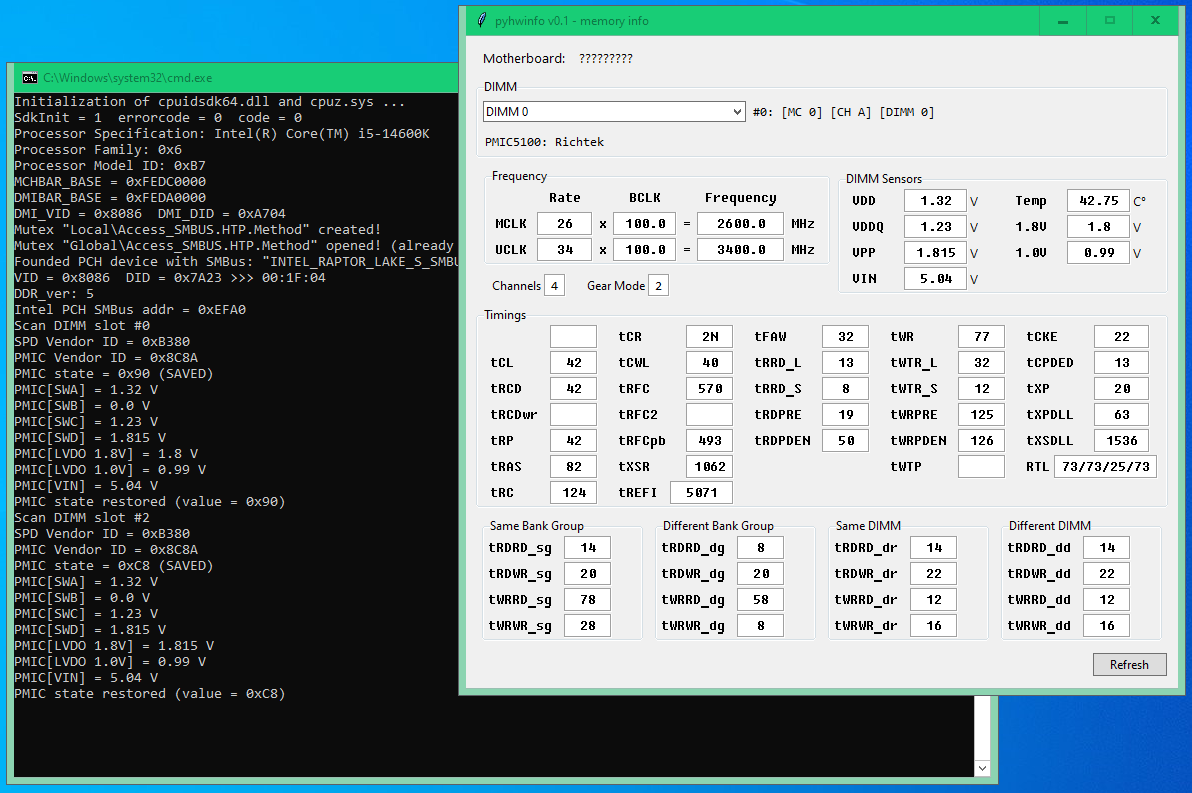
Task: Close the pyhwinfo memory info window
Action: 1156,21
